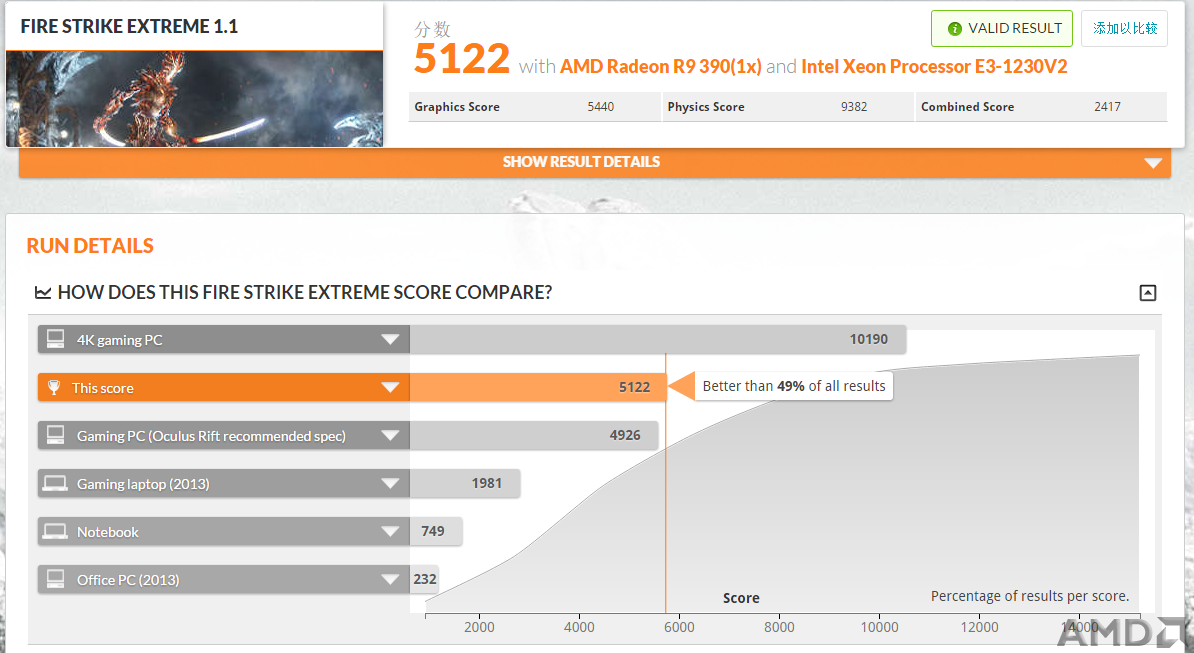Click the trophy icon on This score row
1194x653 pixels.
coord(54,387)
